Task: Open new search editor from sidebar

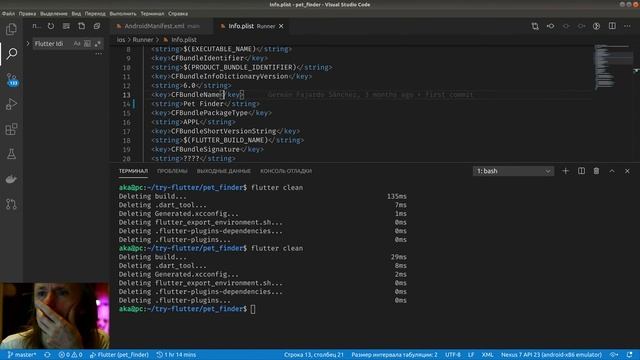Action: click(82, 26)
